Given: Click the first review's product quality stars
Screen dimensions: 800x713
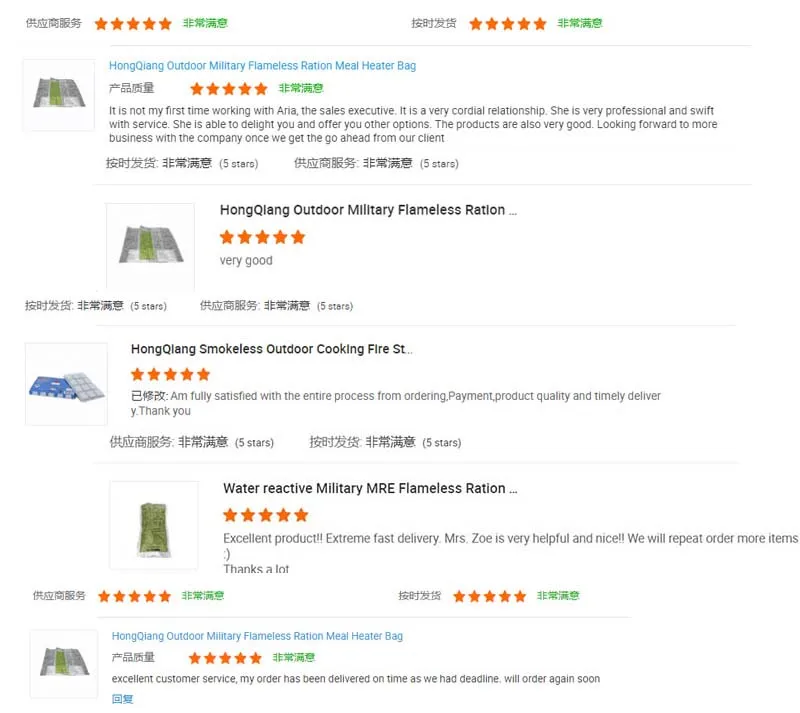Looking at the screenshot, I should [x=228, y=89].
